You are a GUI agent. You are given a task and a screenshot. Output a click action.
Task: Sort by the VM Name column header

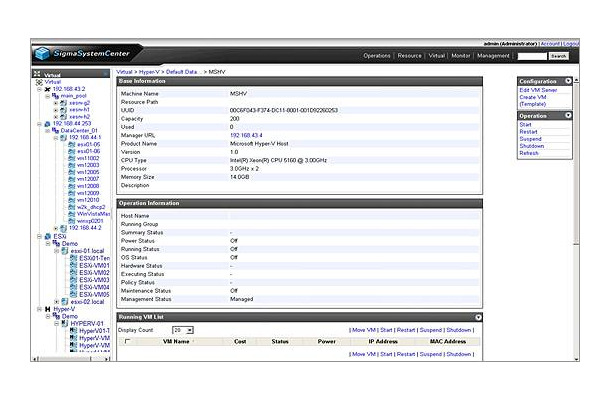[x=176, y=342]
